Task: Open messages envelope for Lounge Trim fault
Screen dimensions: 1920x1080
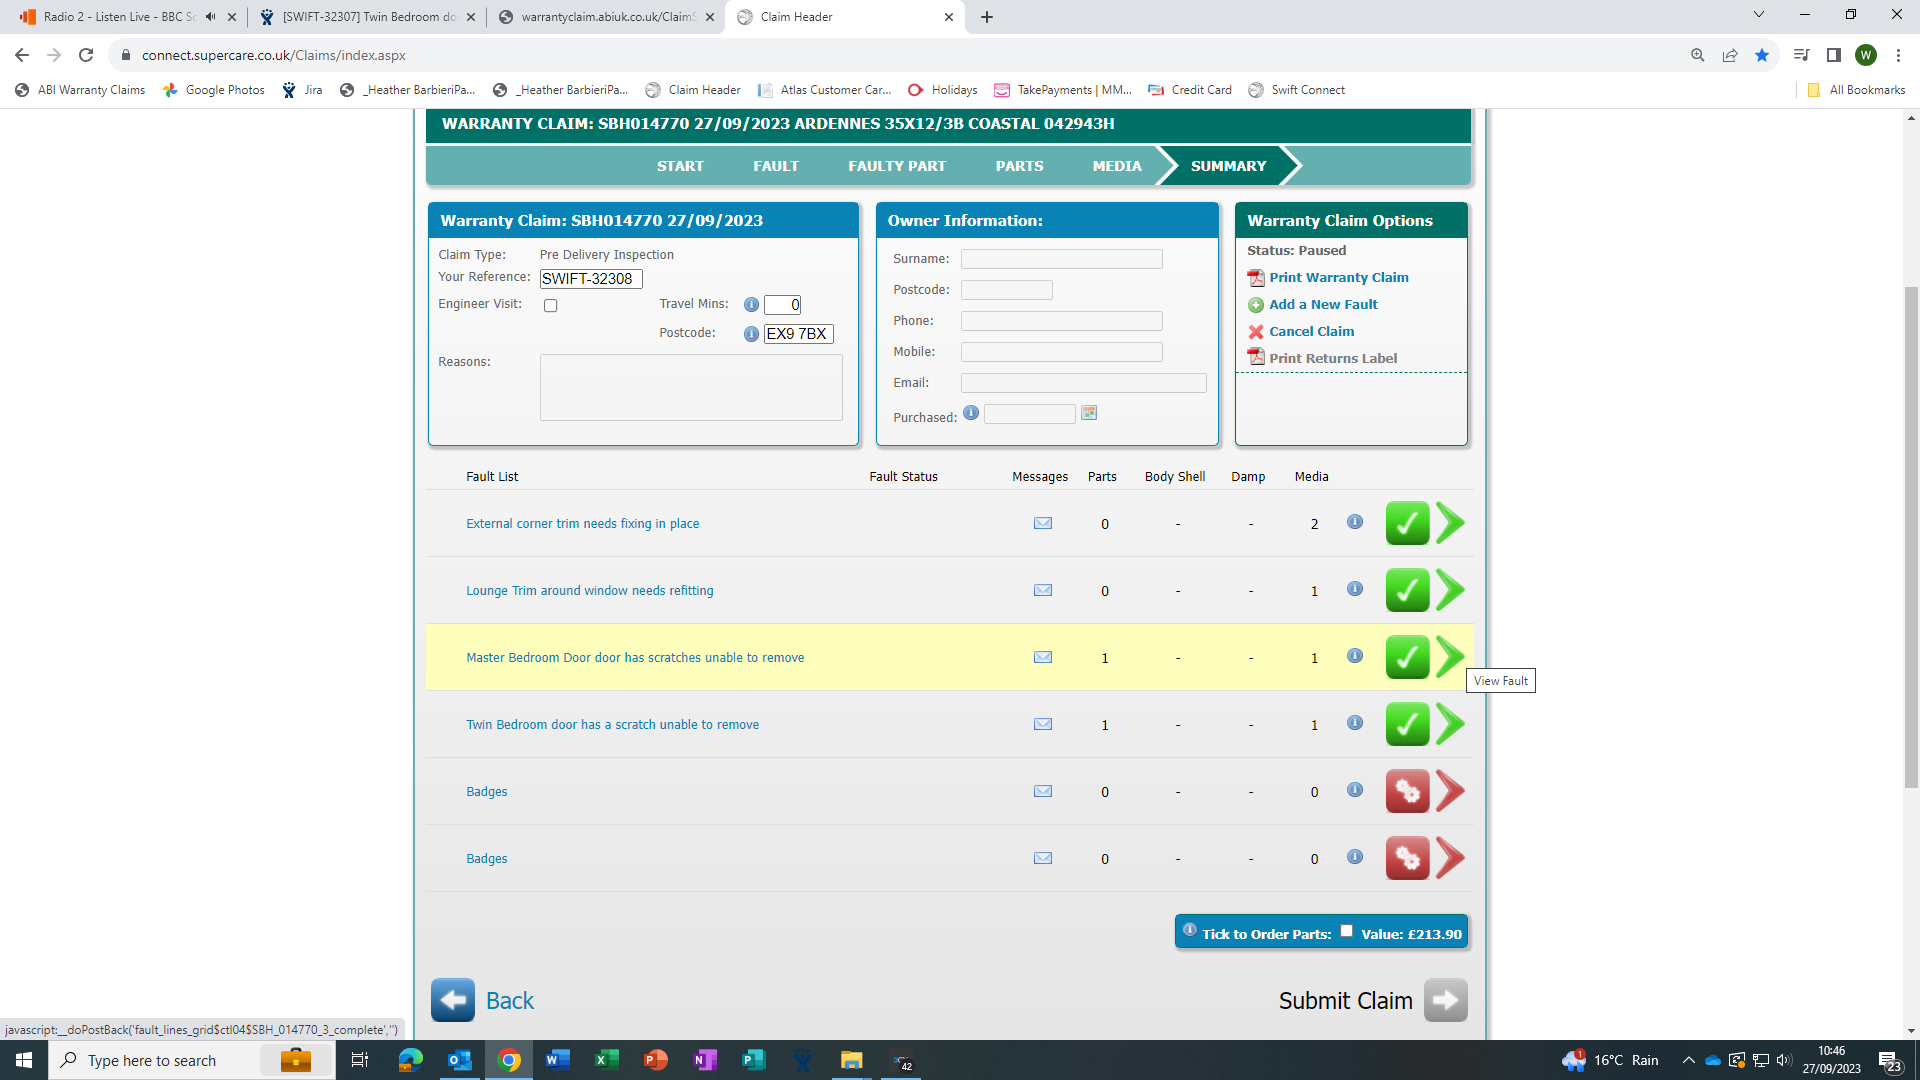Action: (x=1042, y=590)
